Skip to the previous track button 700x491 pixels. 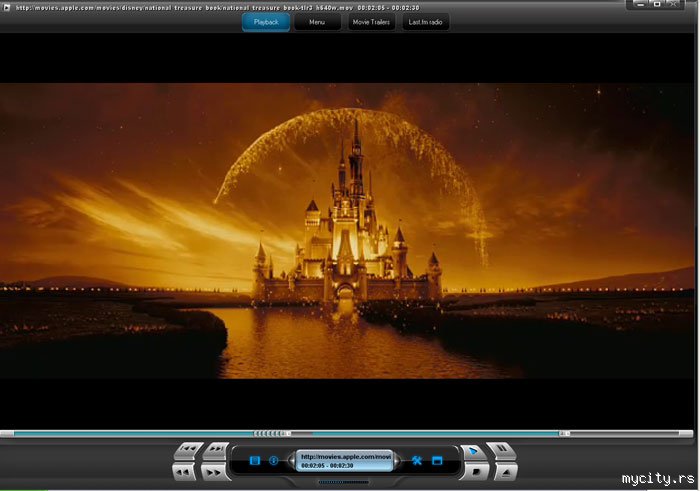[189, 450]
